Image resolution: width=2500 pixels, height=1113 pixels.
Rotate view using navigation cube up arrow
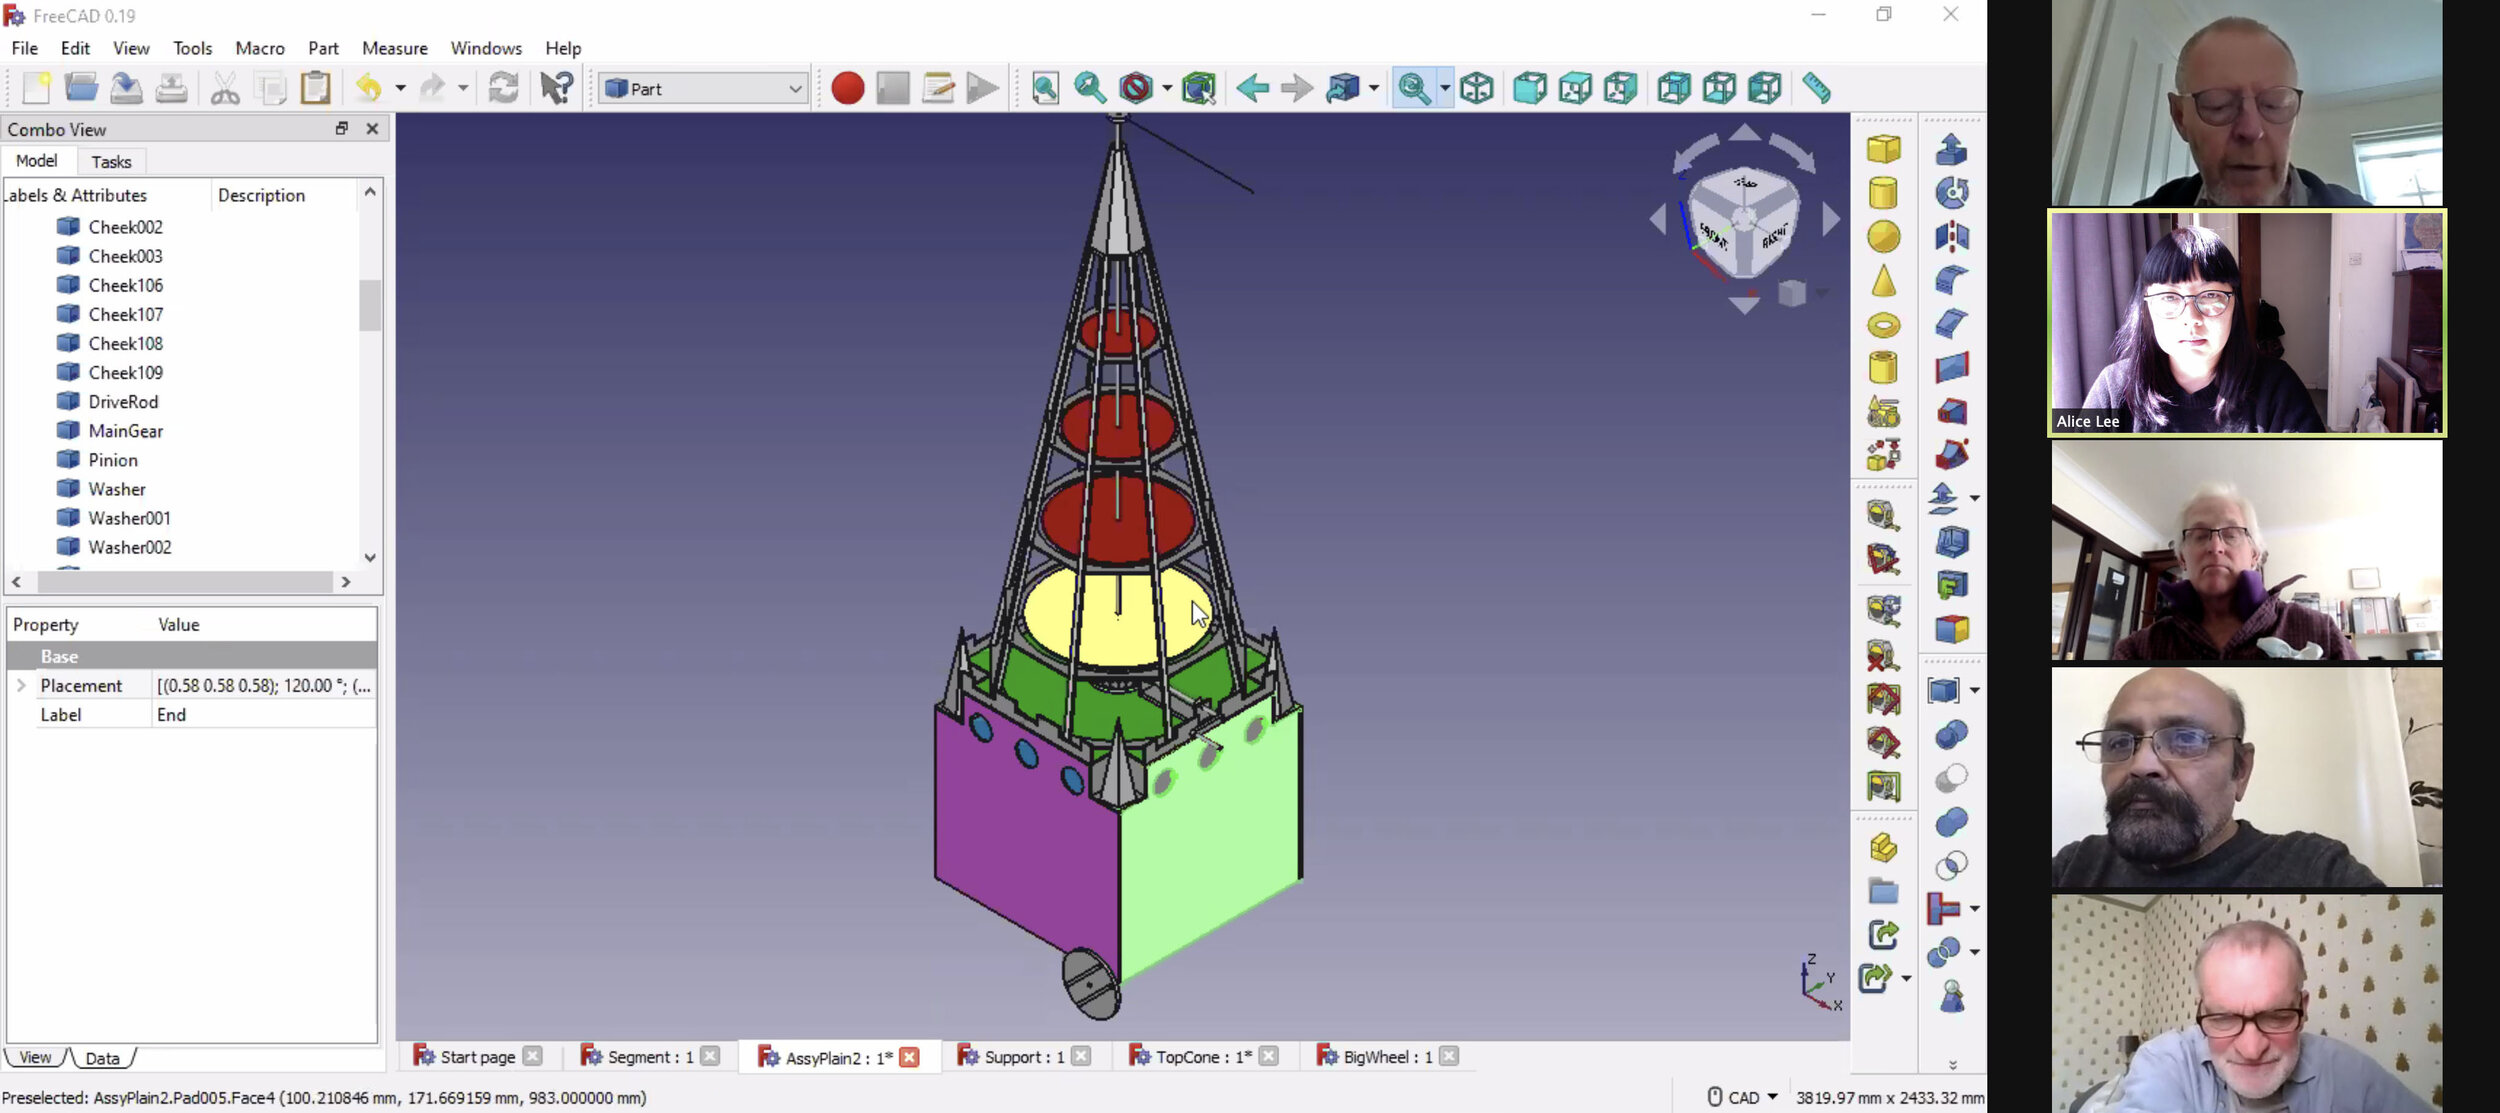[x=1744, y=133]
